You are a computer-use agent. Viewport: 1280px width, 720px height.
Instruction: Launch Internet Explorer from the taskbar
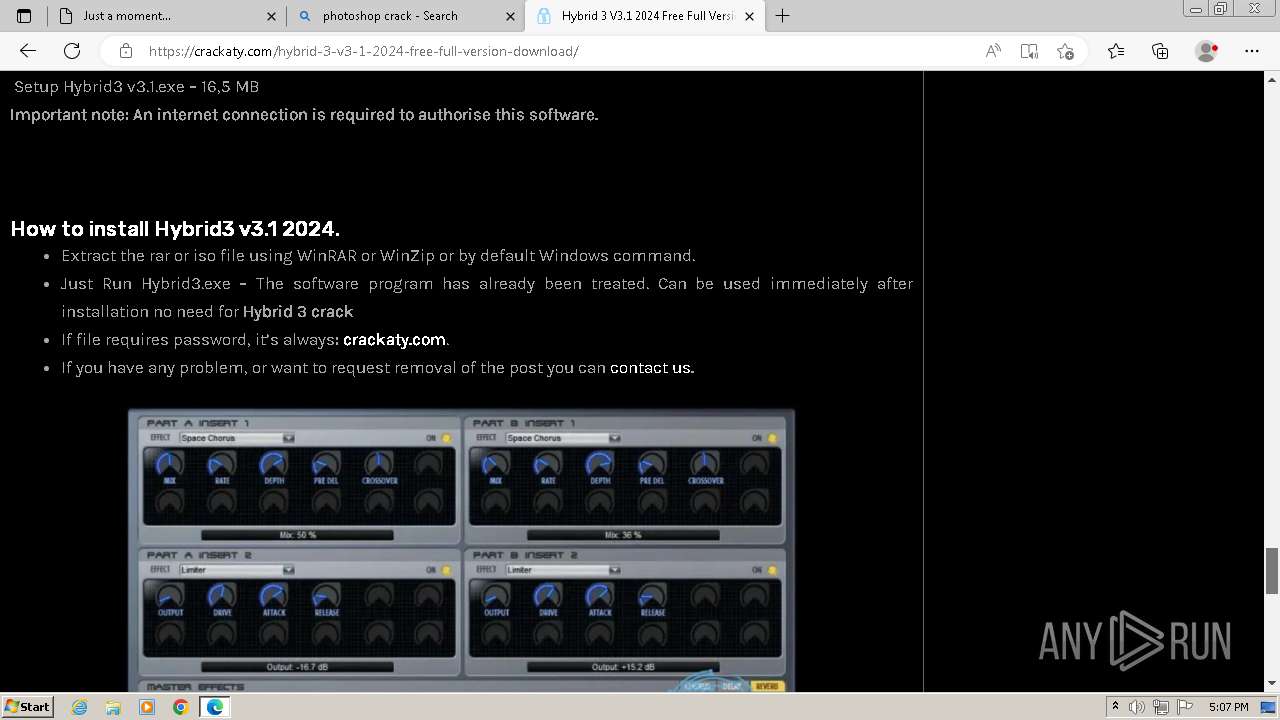tap(80, 707)
